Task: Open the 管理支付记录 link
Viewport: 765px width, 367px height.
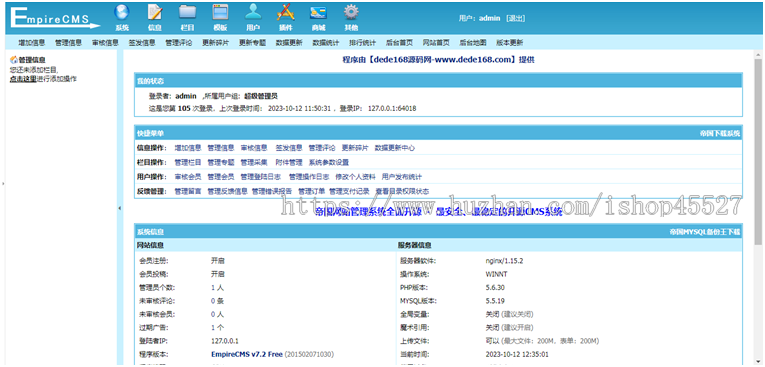Action: click(x=349, y=191)
